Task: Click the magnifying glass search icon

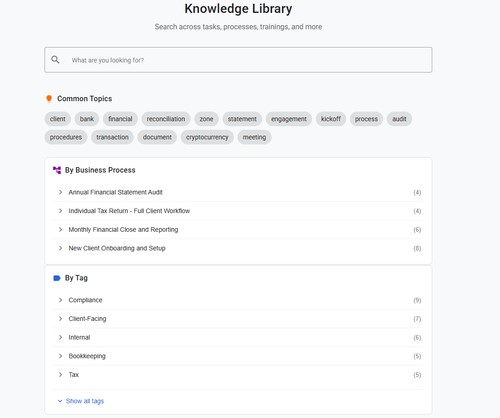Action: pos(55,60)
